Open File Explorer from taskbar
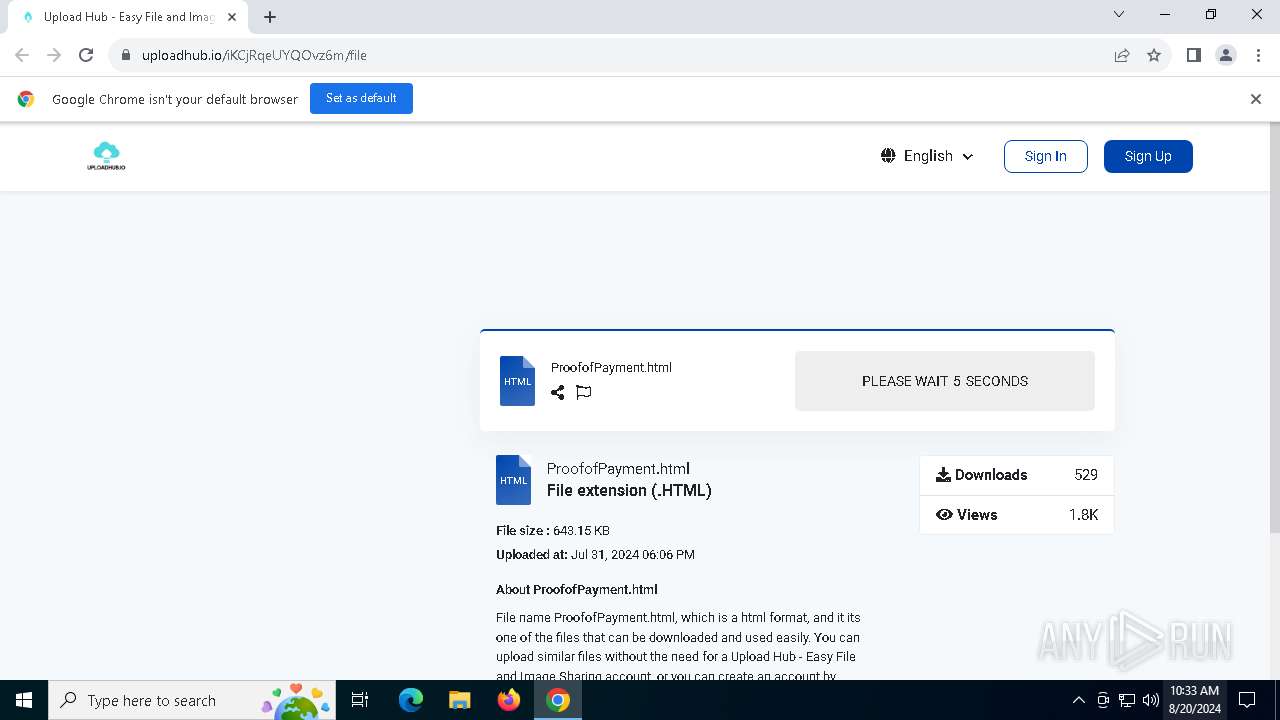1280x720 pixels. pos(459,700)
